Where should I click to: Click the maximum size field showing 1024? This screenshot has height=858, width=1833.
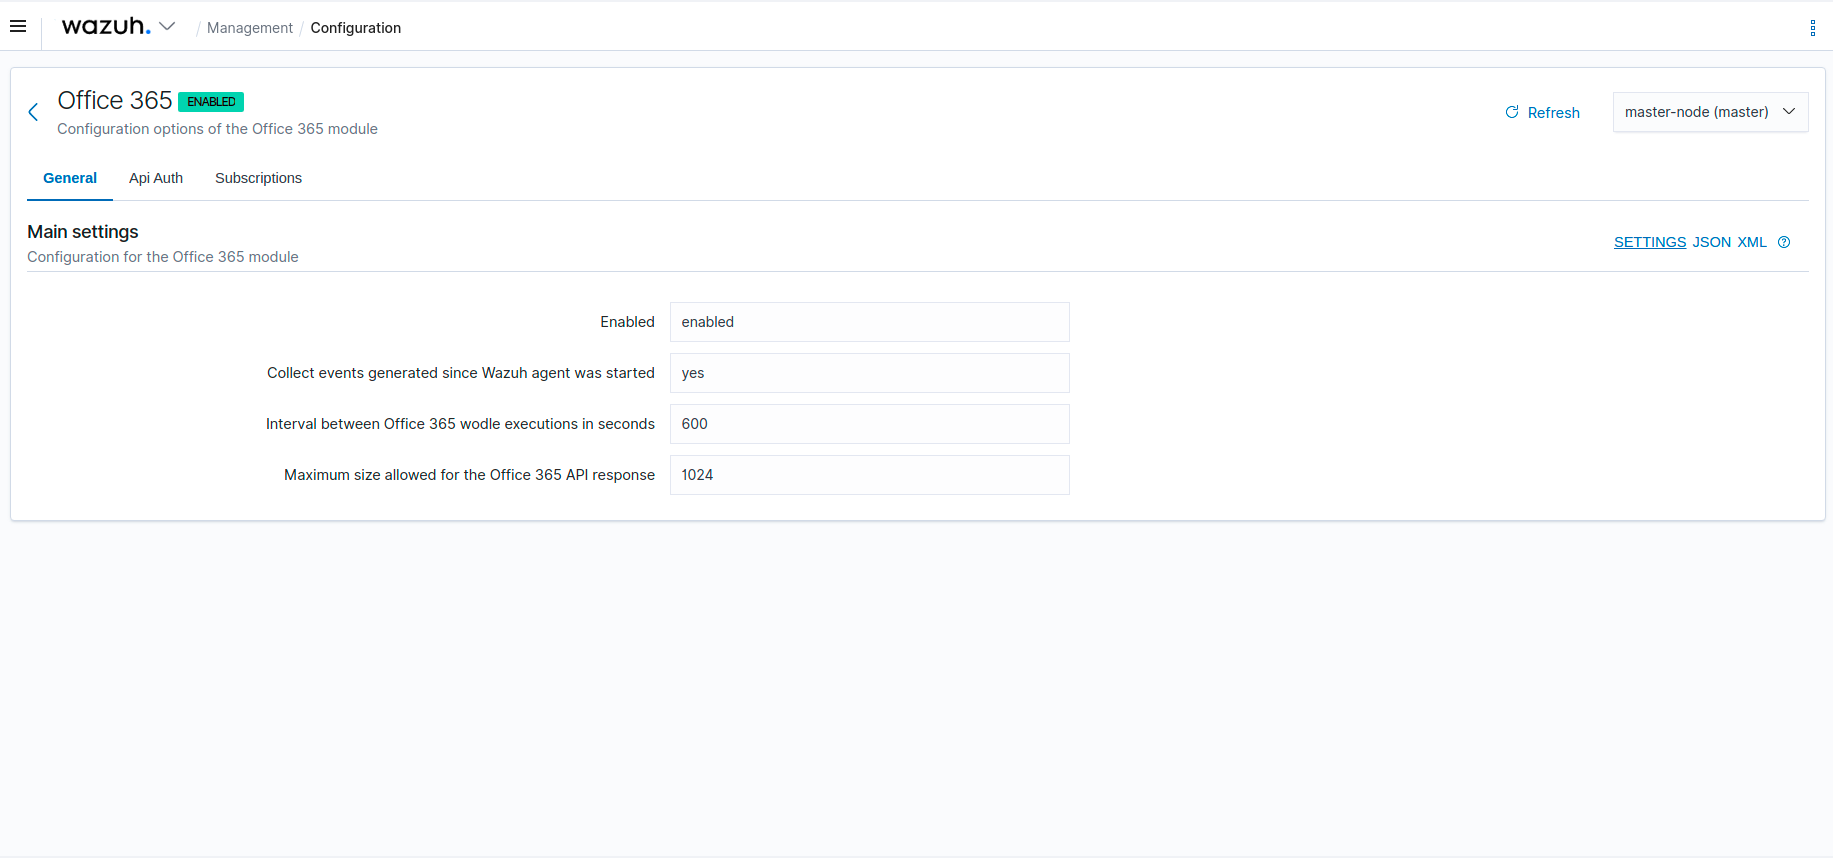(x=869, y=475)
